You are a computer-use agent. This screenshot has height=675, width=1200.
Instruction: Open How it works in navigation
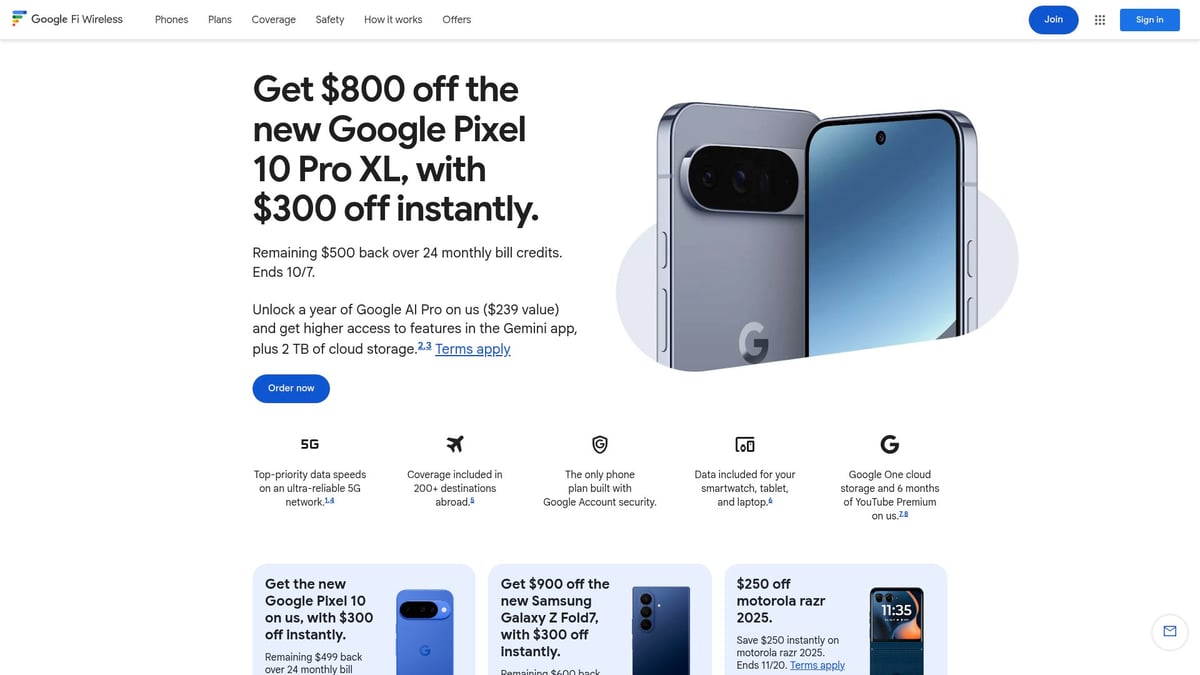pyautogui.click(x=393, y=20)
